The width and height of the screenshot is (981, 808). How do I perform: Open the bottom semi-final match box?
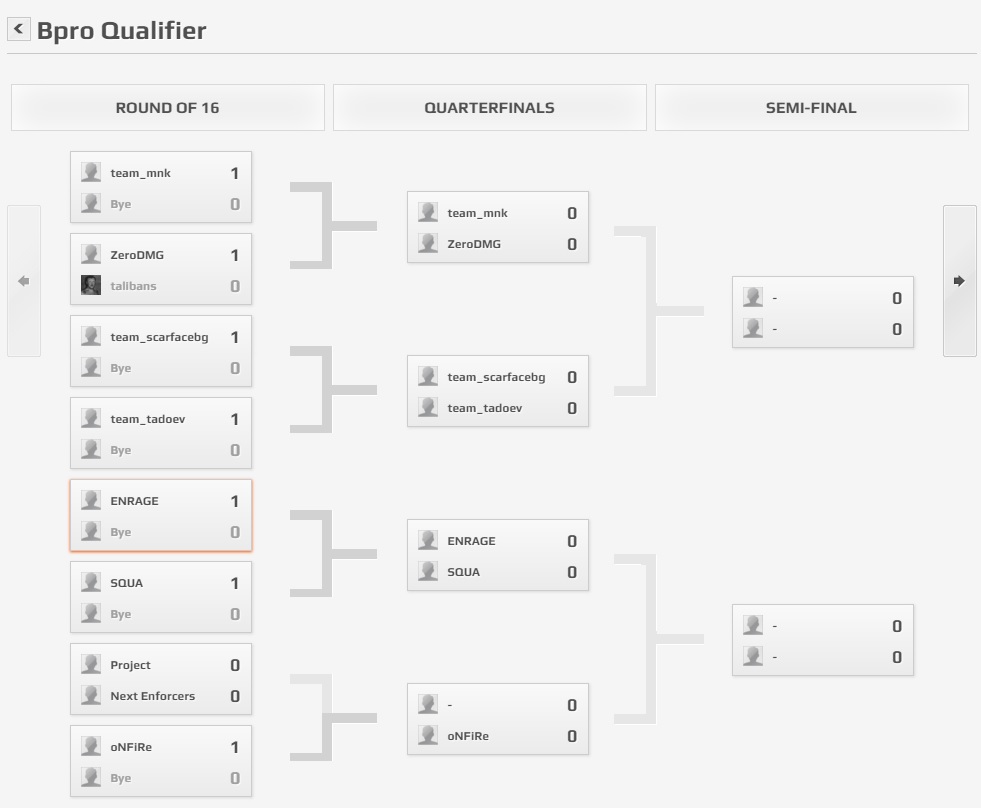point(823,640)
